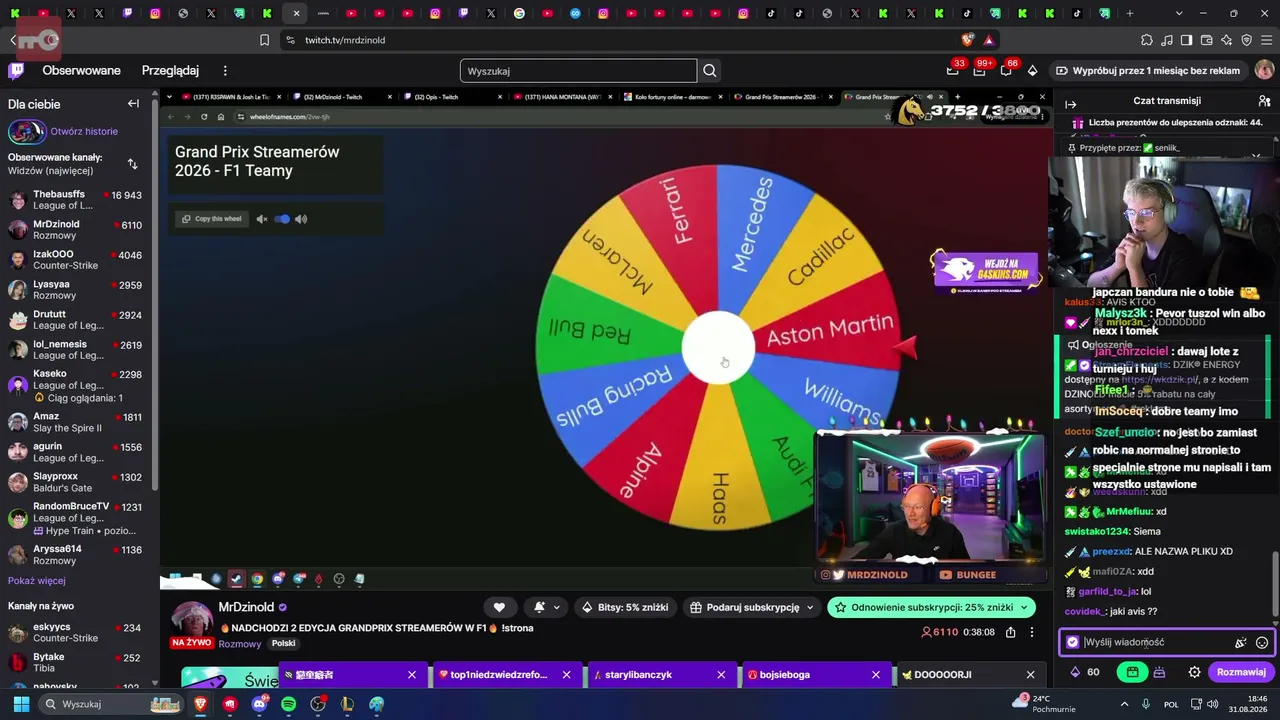Click the heart follow button for MrDzinold
Viewport: 1280px width, 720px height.
click(499, 607)
